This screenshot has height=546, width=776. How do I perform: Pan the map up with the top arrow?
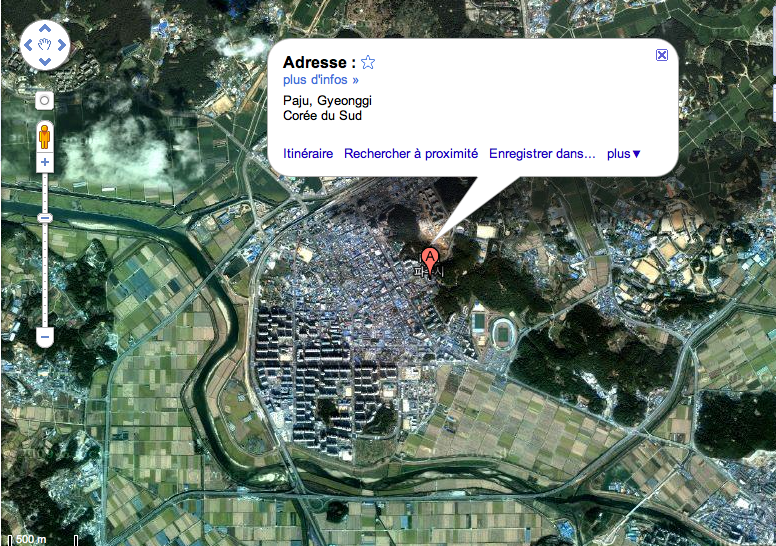(x=45, y=28)
